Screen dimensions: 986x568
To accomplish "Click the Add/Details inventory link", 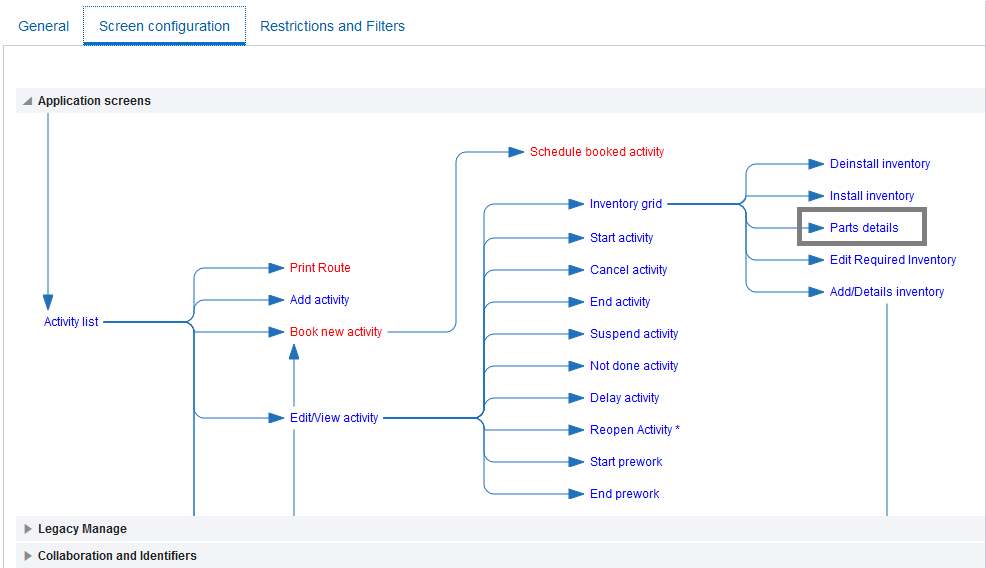I will coord(887,292).
